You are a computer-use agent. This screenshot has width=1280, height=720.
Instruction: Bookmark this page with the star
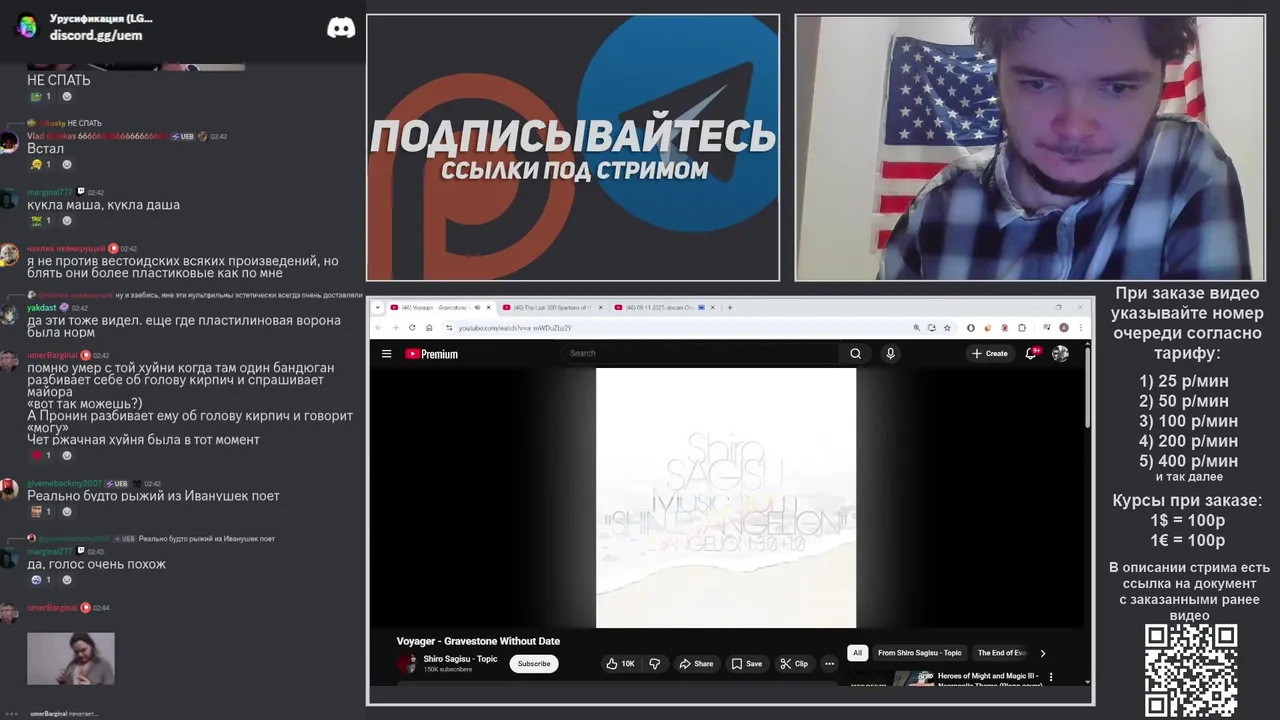click(945, 327)
